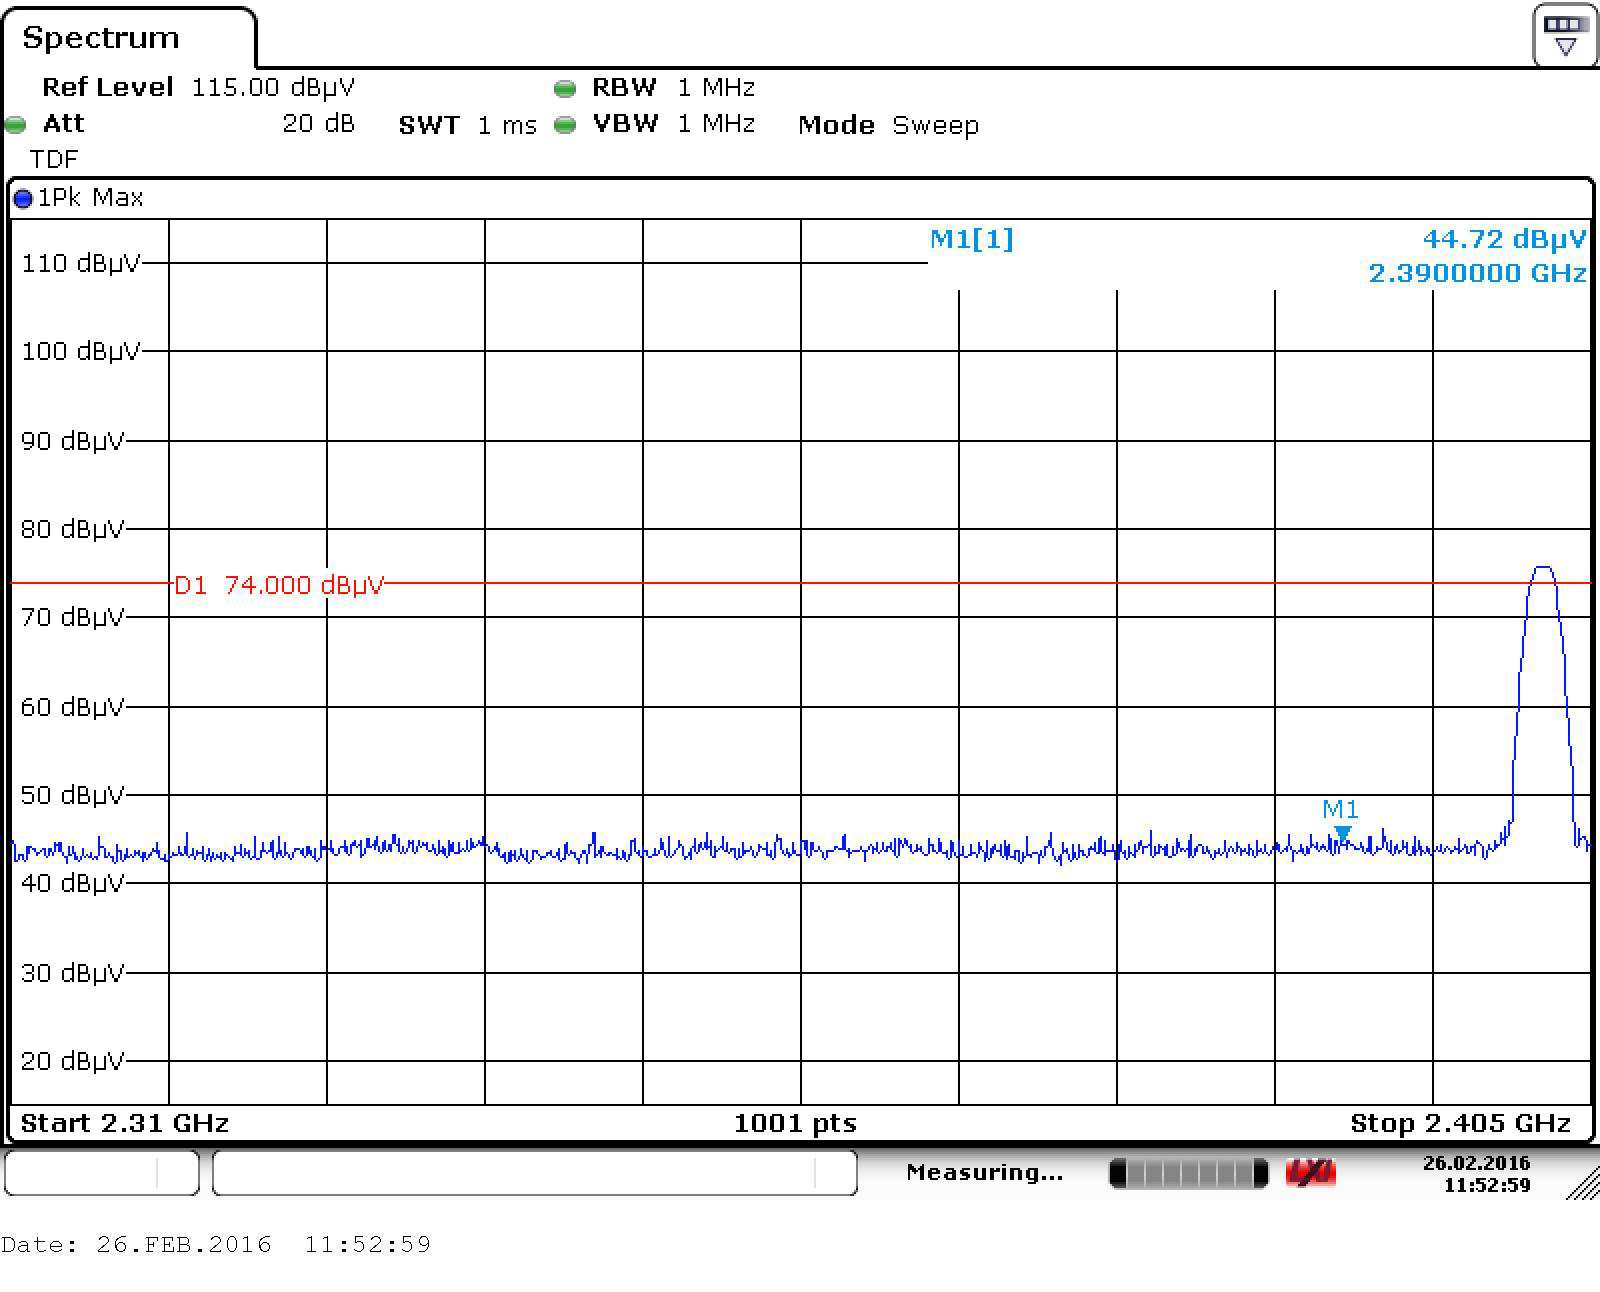The image size is (1600, 1292).
Task: Click the M1[1] marker info label
Action: (971, 239)
